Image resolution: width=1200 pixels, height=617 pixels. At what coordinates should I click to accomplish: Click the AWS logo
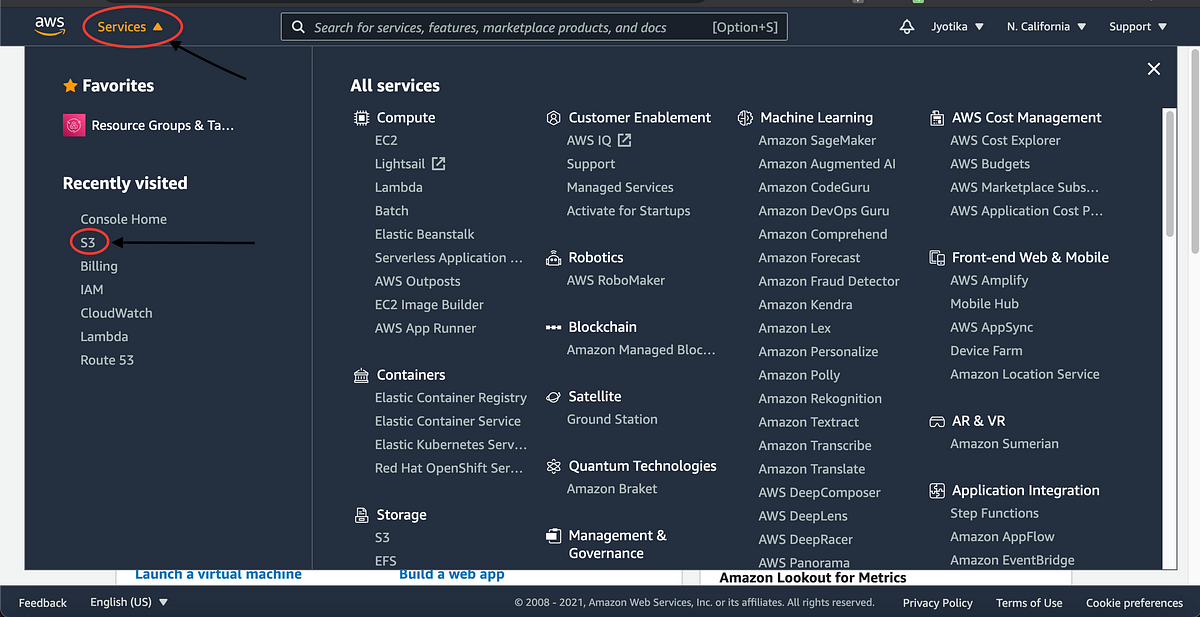[x=50, y=25]
